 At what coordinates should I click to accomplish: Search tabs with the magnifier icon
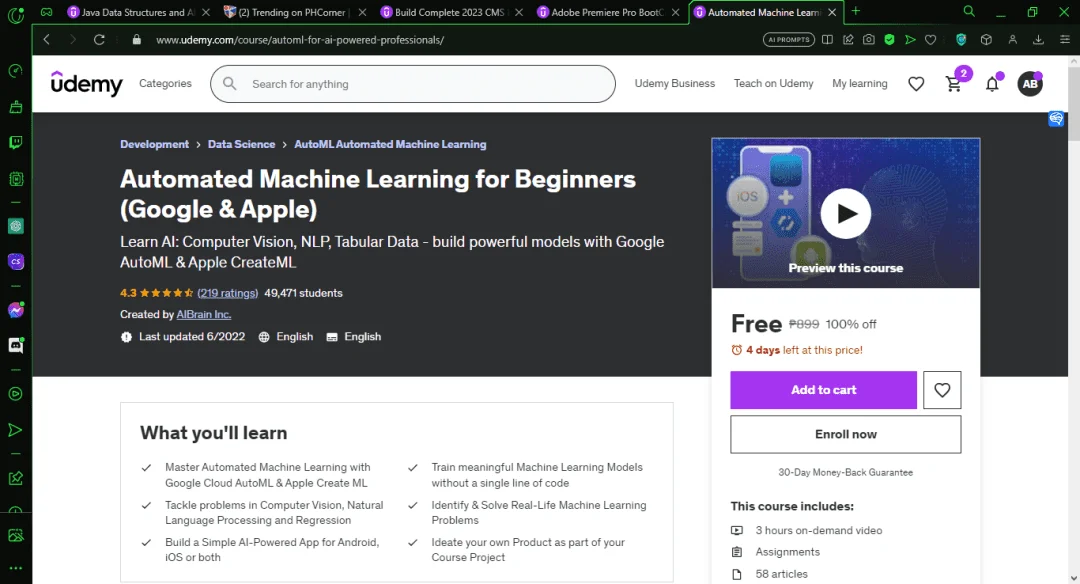[x=969, y=11]
